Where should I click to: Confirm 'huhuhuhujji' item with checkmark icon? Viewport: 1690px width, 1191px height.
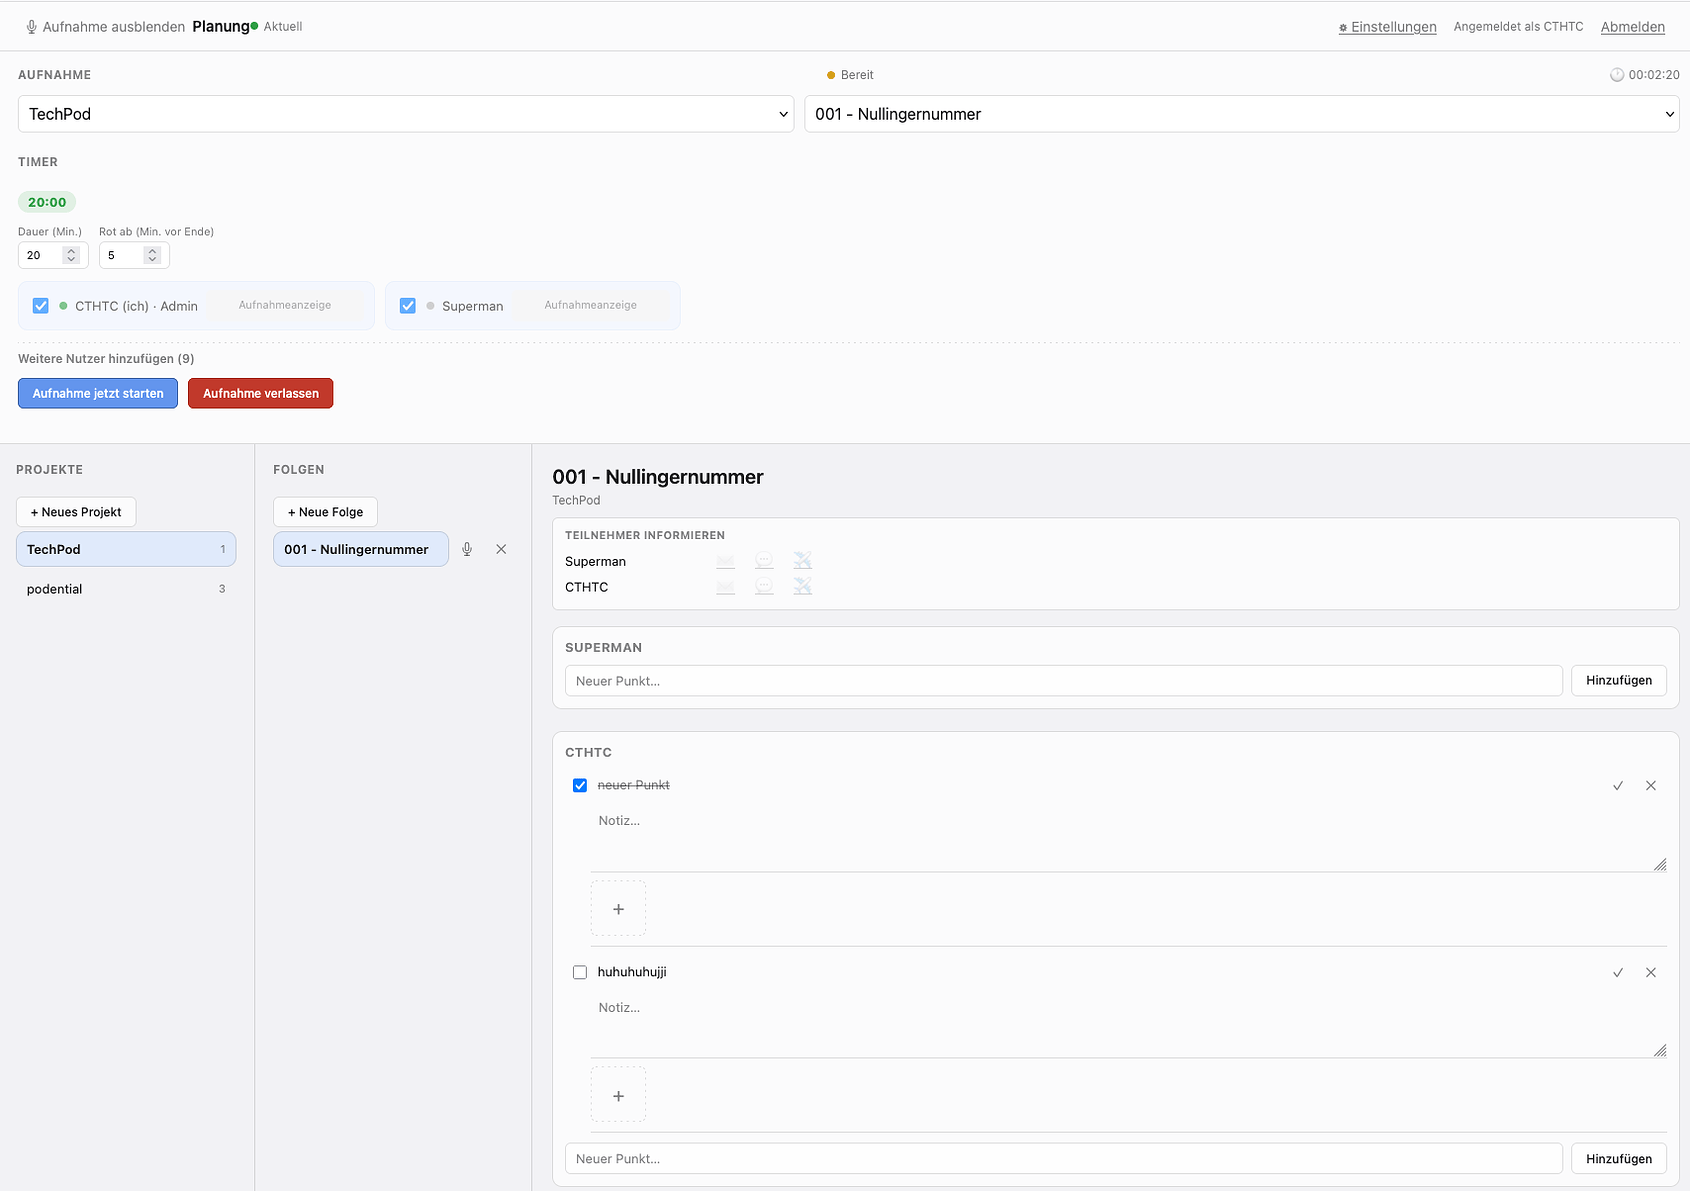tap(1618, 973)
